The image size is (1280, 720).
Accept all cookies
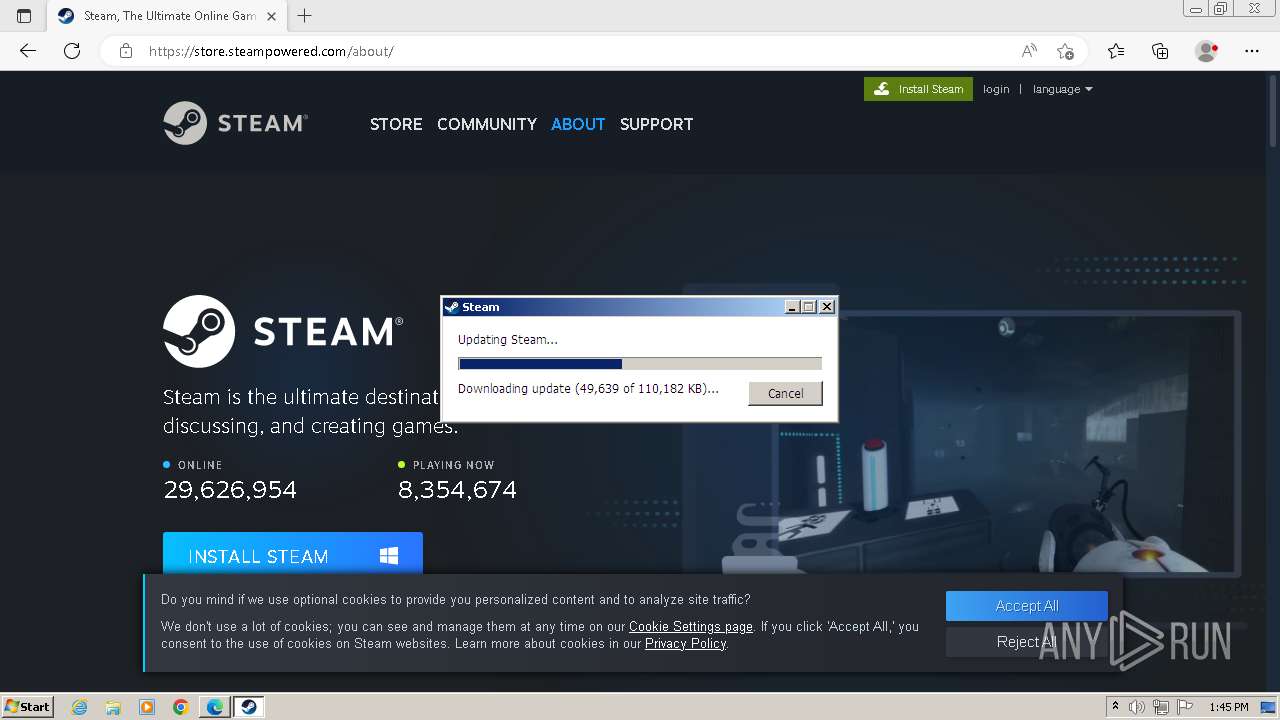pos(1027,606)
